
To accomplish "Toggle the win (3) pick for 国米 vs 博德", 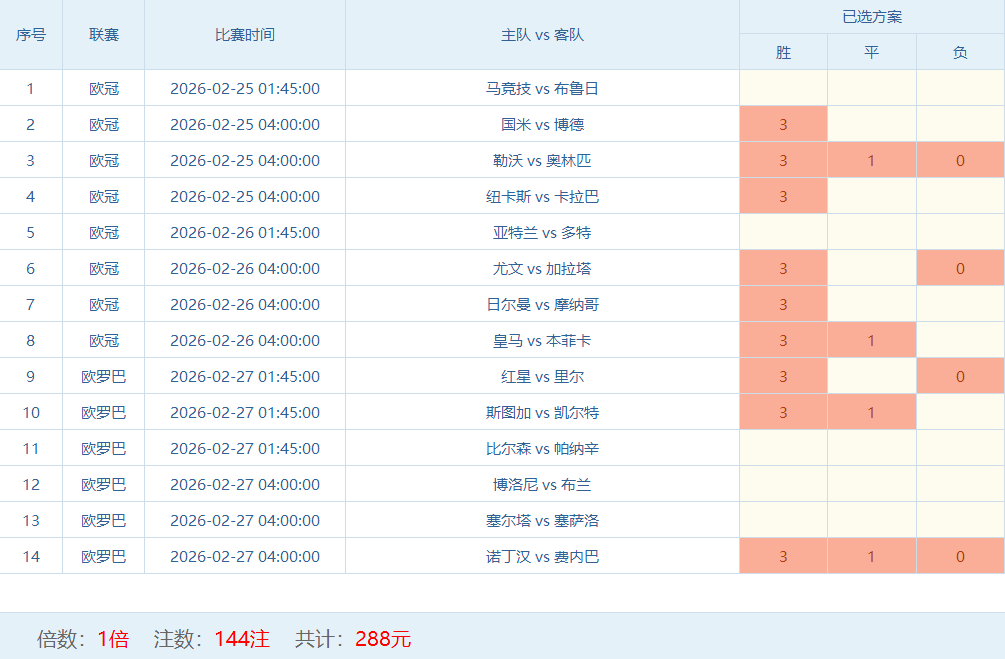I will (x=783, y=124).
